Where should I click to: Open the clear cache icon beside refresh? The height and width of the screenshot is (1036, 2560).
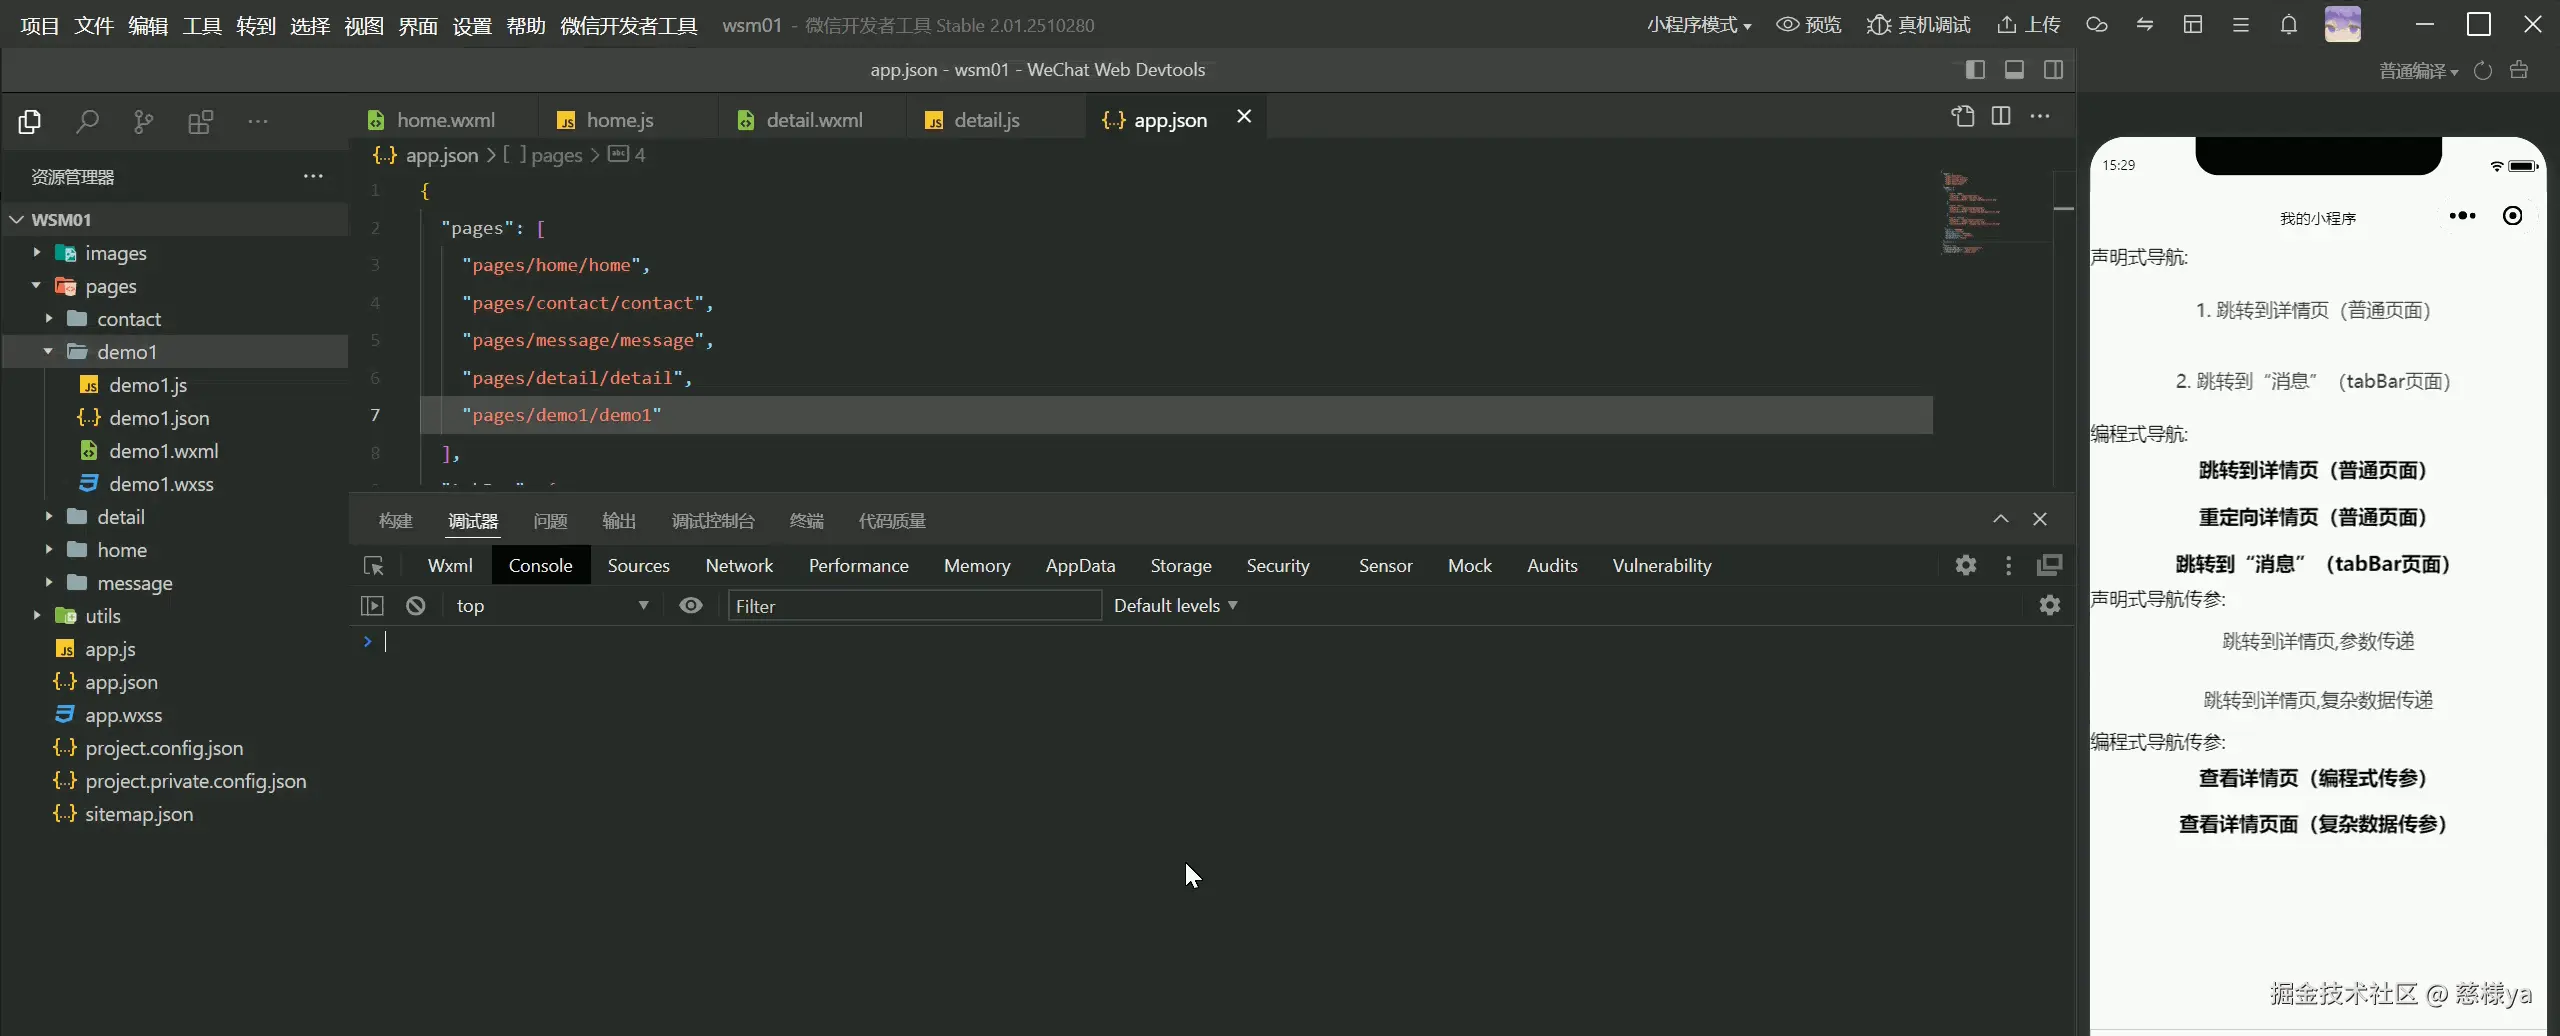2519,70
